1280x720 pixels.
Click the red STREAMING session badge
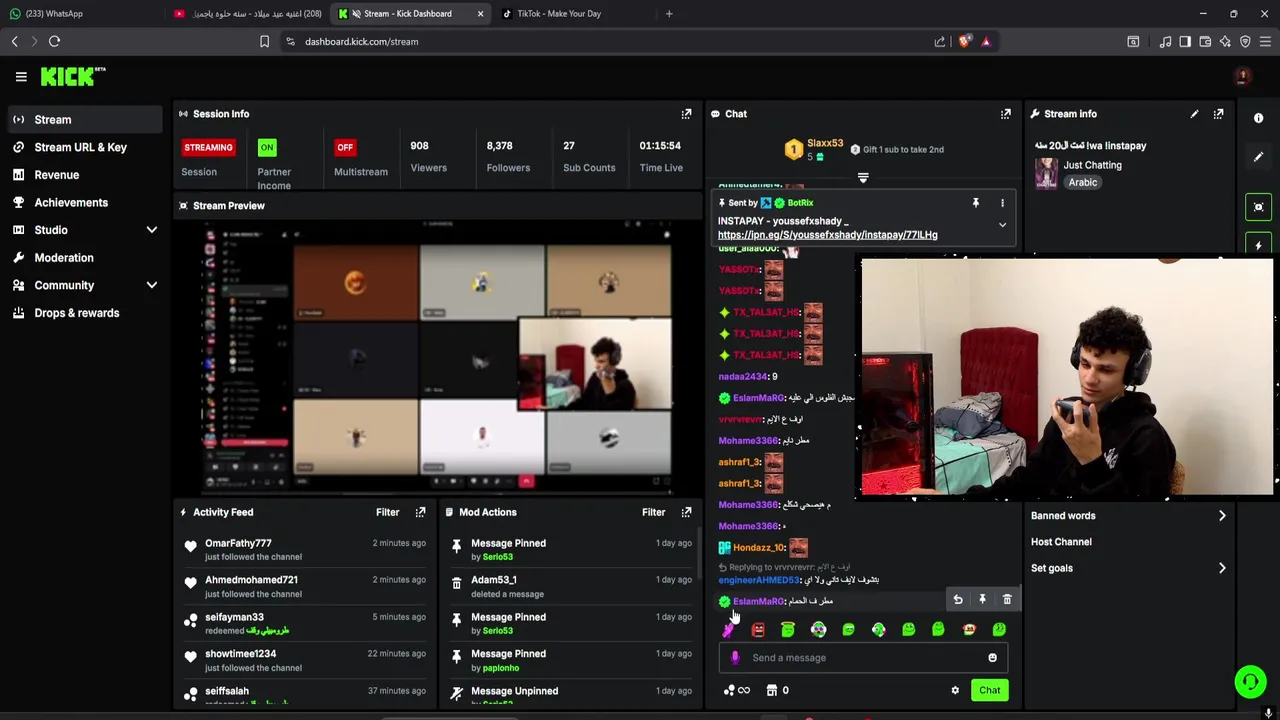(x=208, y=147)
